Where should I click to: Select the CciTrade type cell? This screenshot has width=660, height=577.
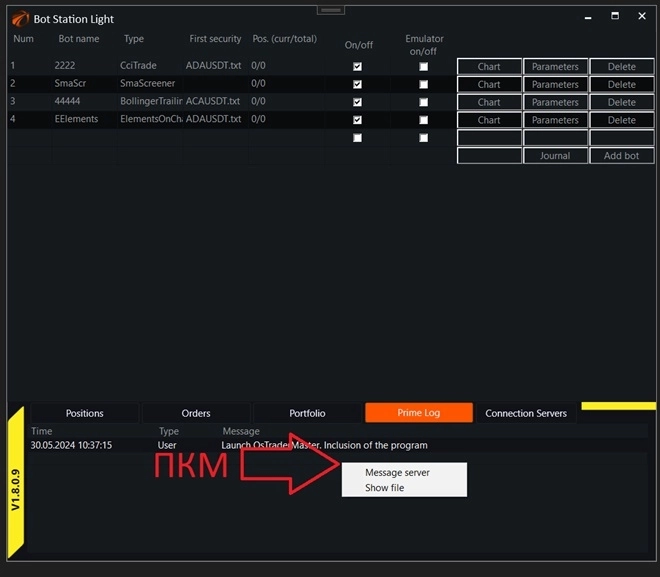(150, 66)
